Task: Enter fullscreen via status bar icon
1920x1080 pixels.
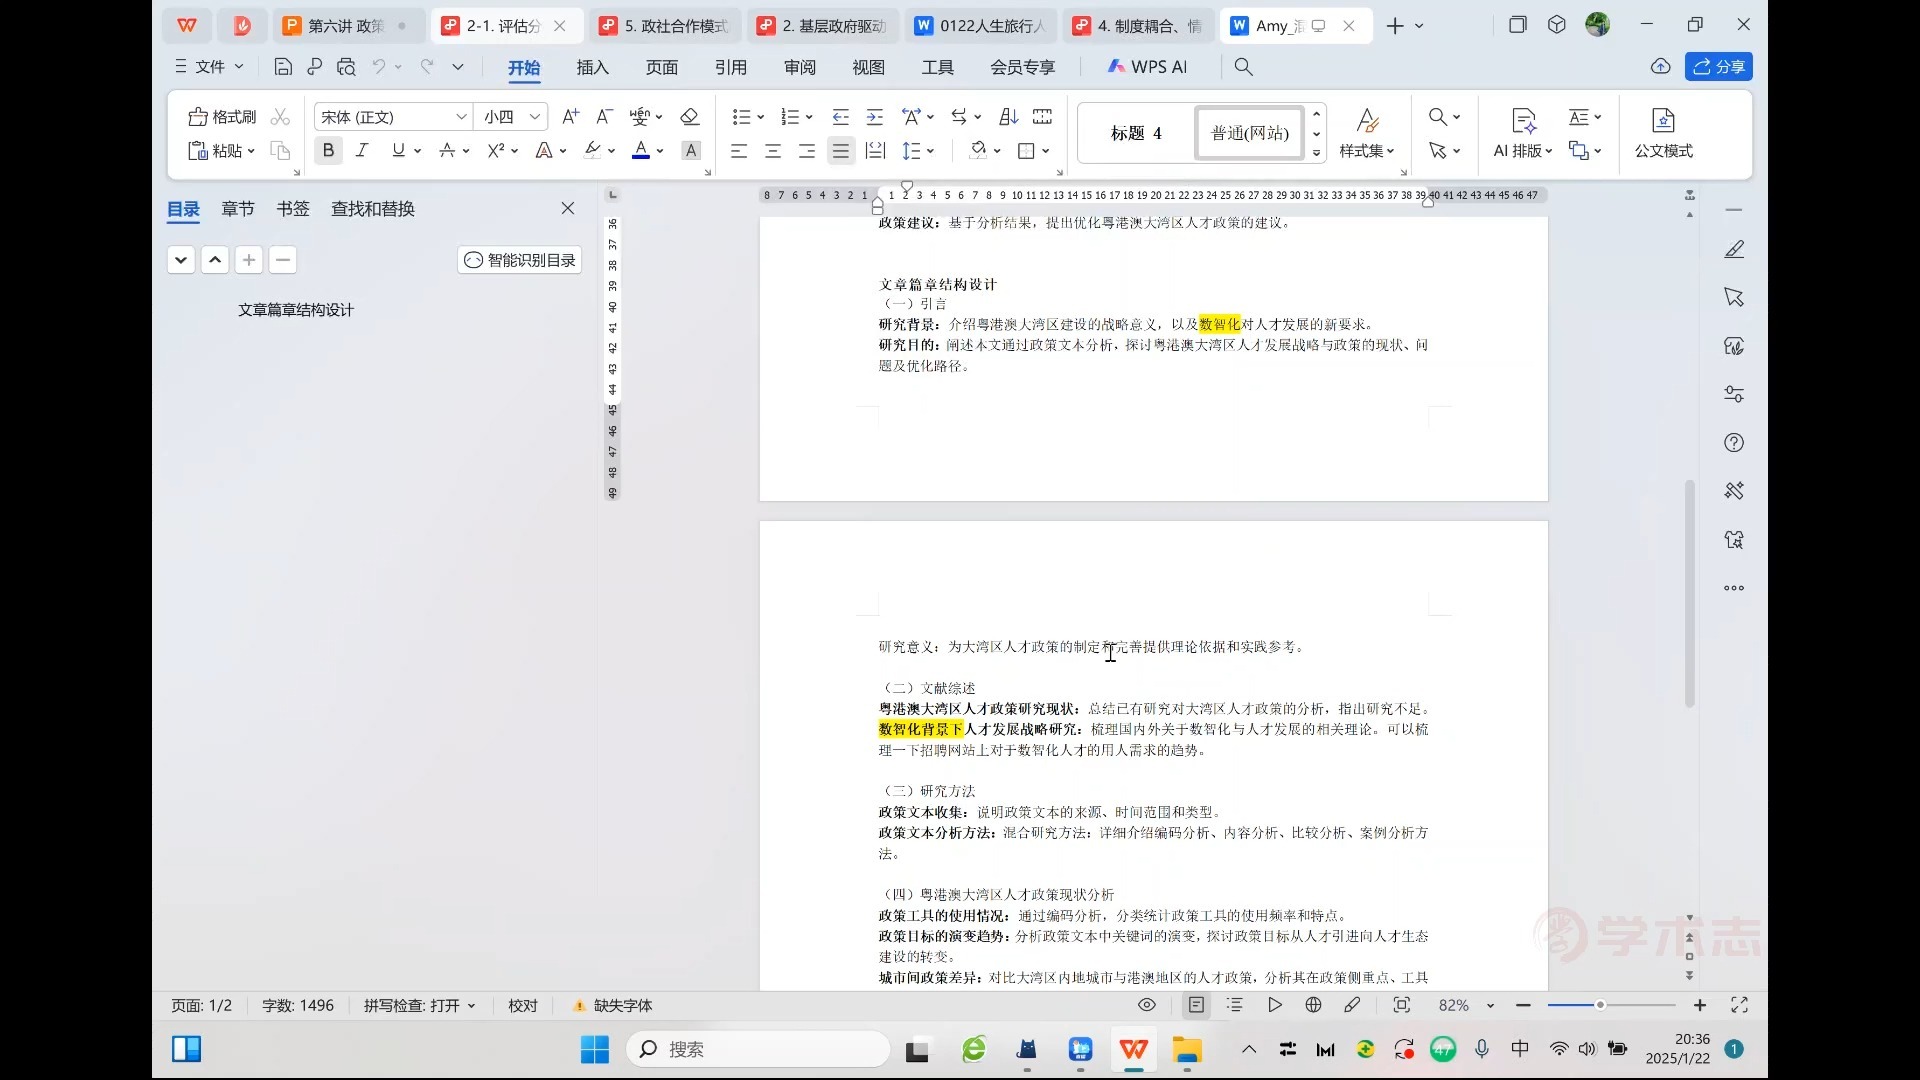Action: click(x=1740, y=1005)
